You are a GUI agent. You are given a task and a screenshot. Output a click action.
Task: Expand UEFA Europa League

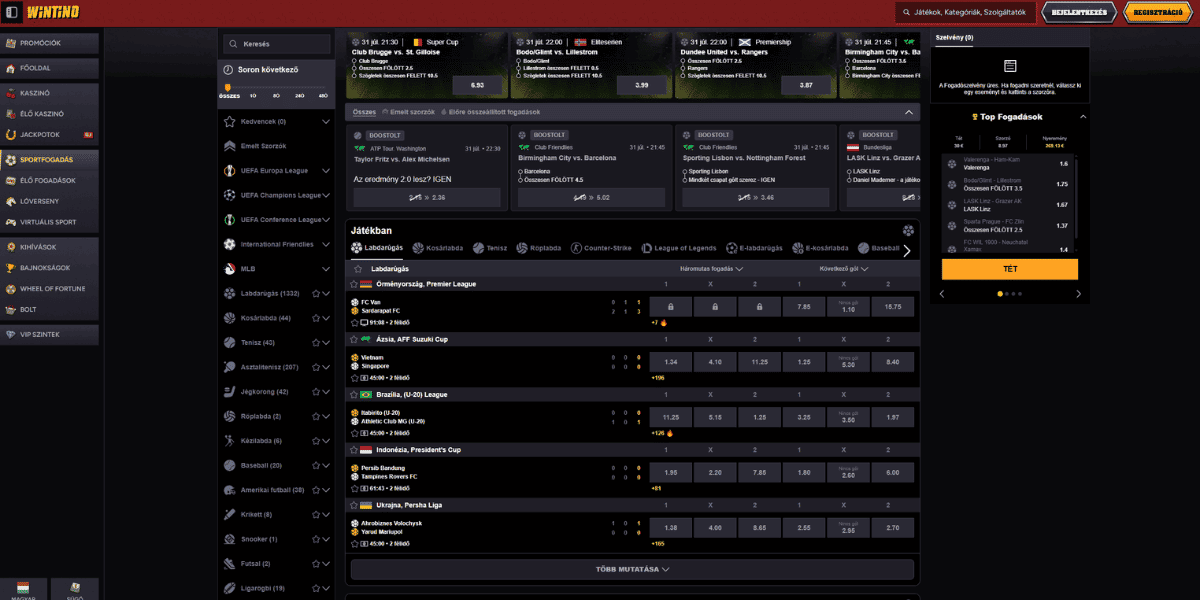click(x=326, y=171)
